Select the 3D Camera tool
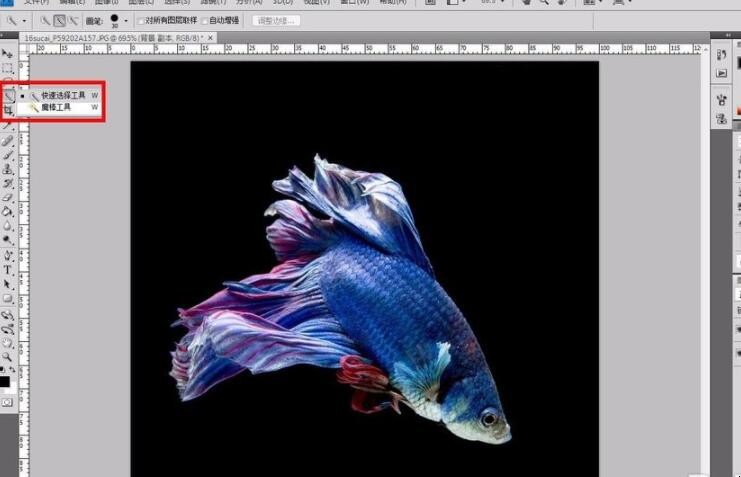 (x=8, y=329)
